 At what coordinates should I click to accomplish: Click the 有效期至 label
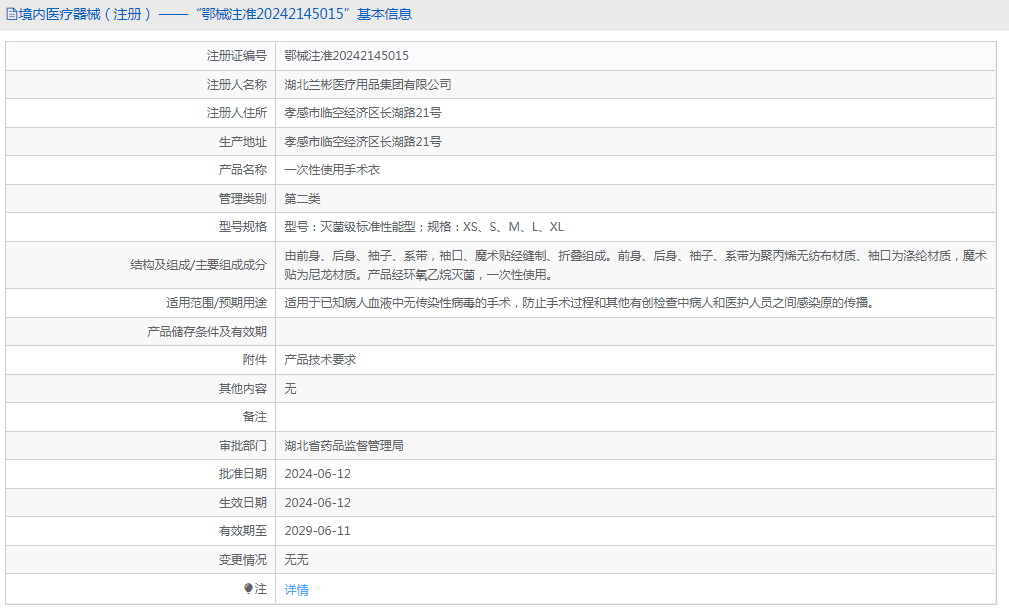[x=243, y=531]
